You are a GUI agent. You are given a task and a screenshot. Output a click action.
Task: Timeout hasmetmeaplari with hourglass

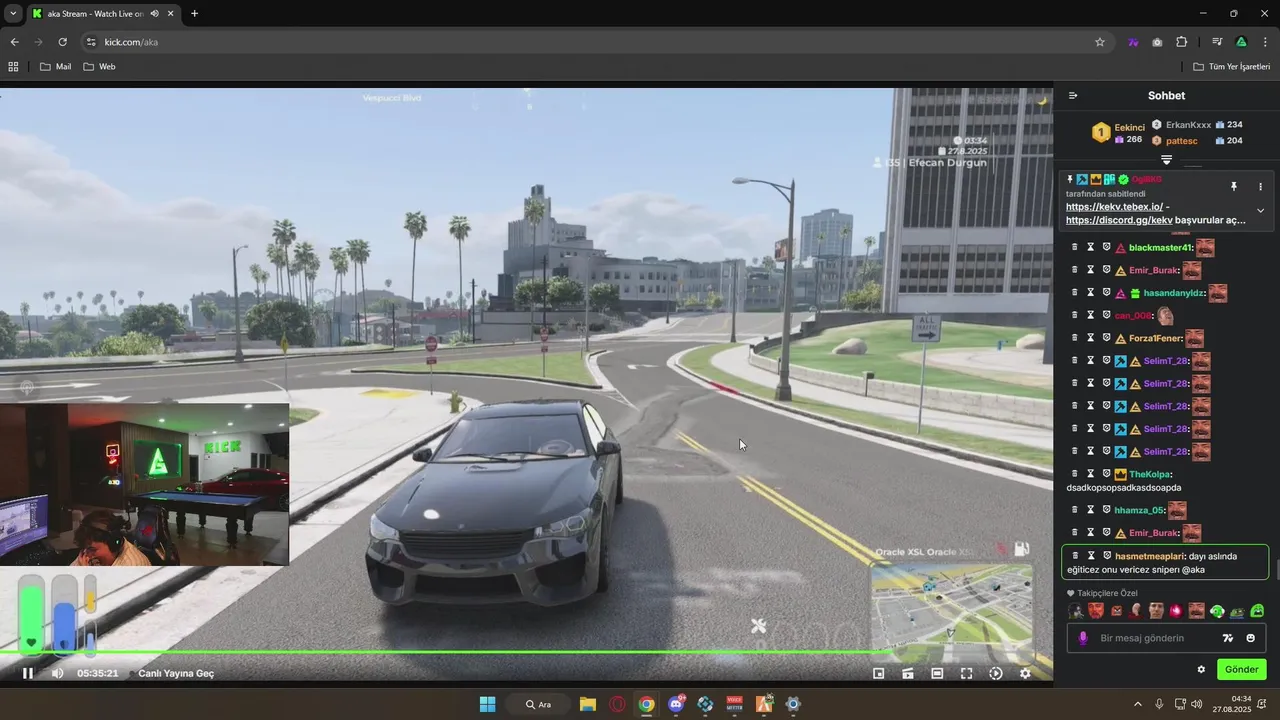pyautogui.click(x=1091, y=555)
